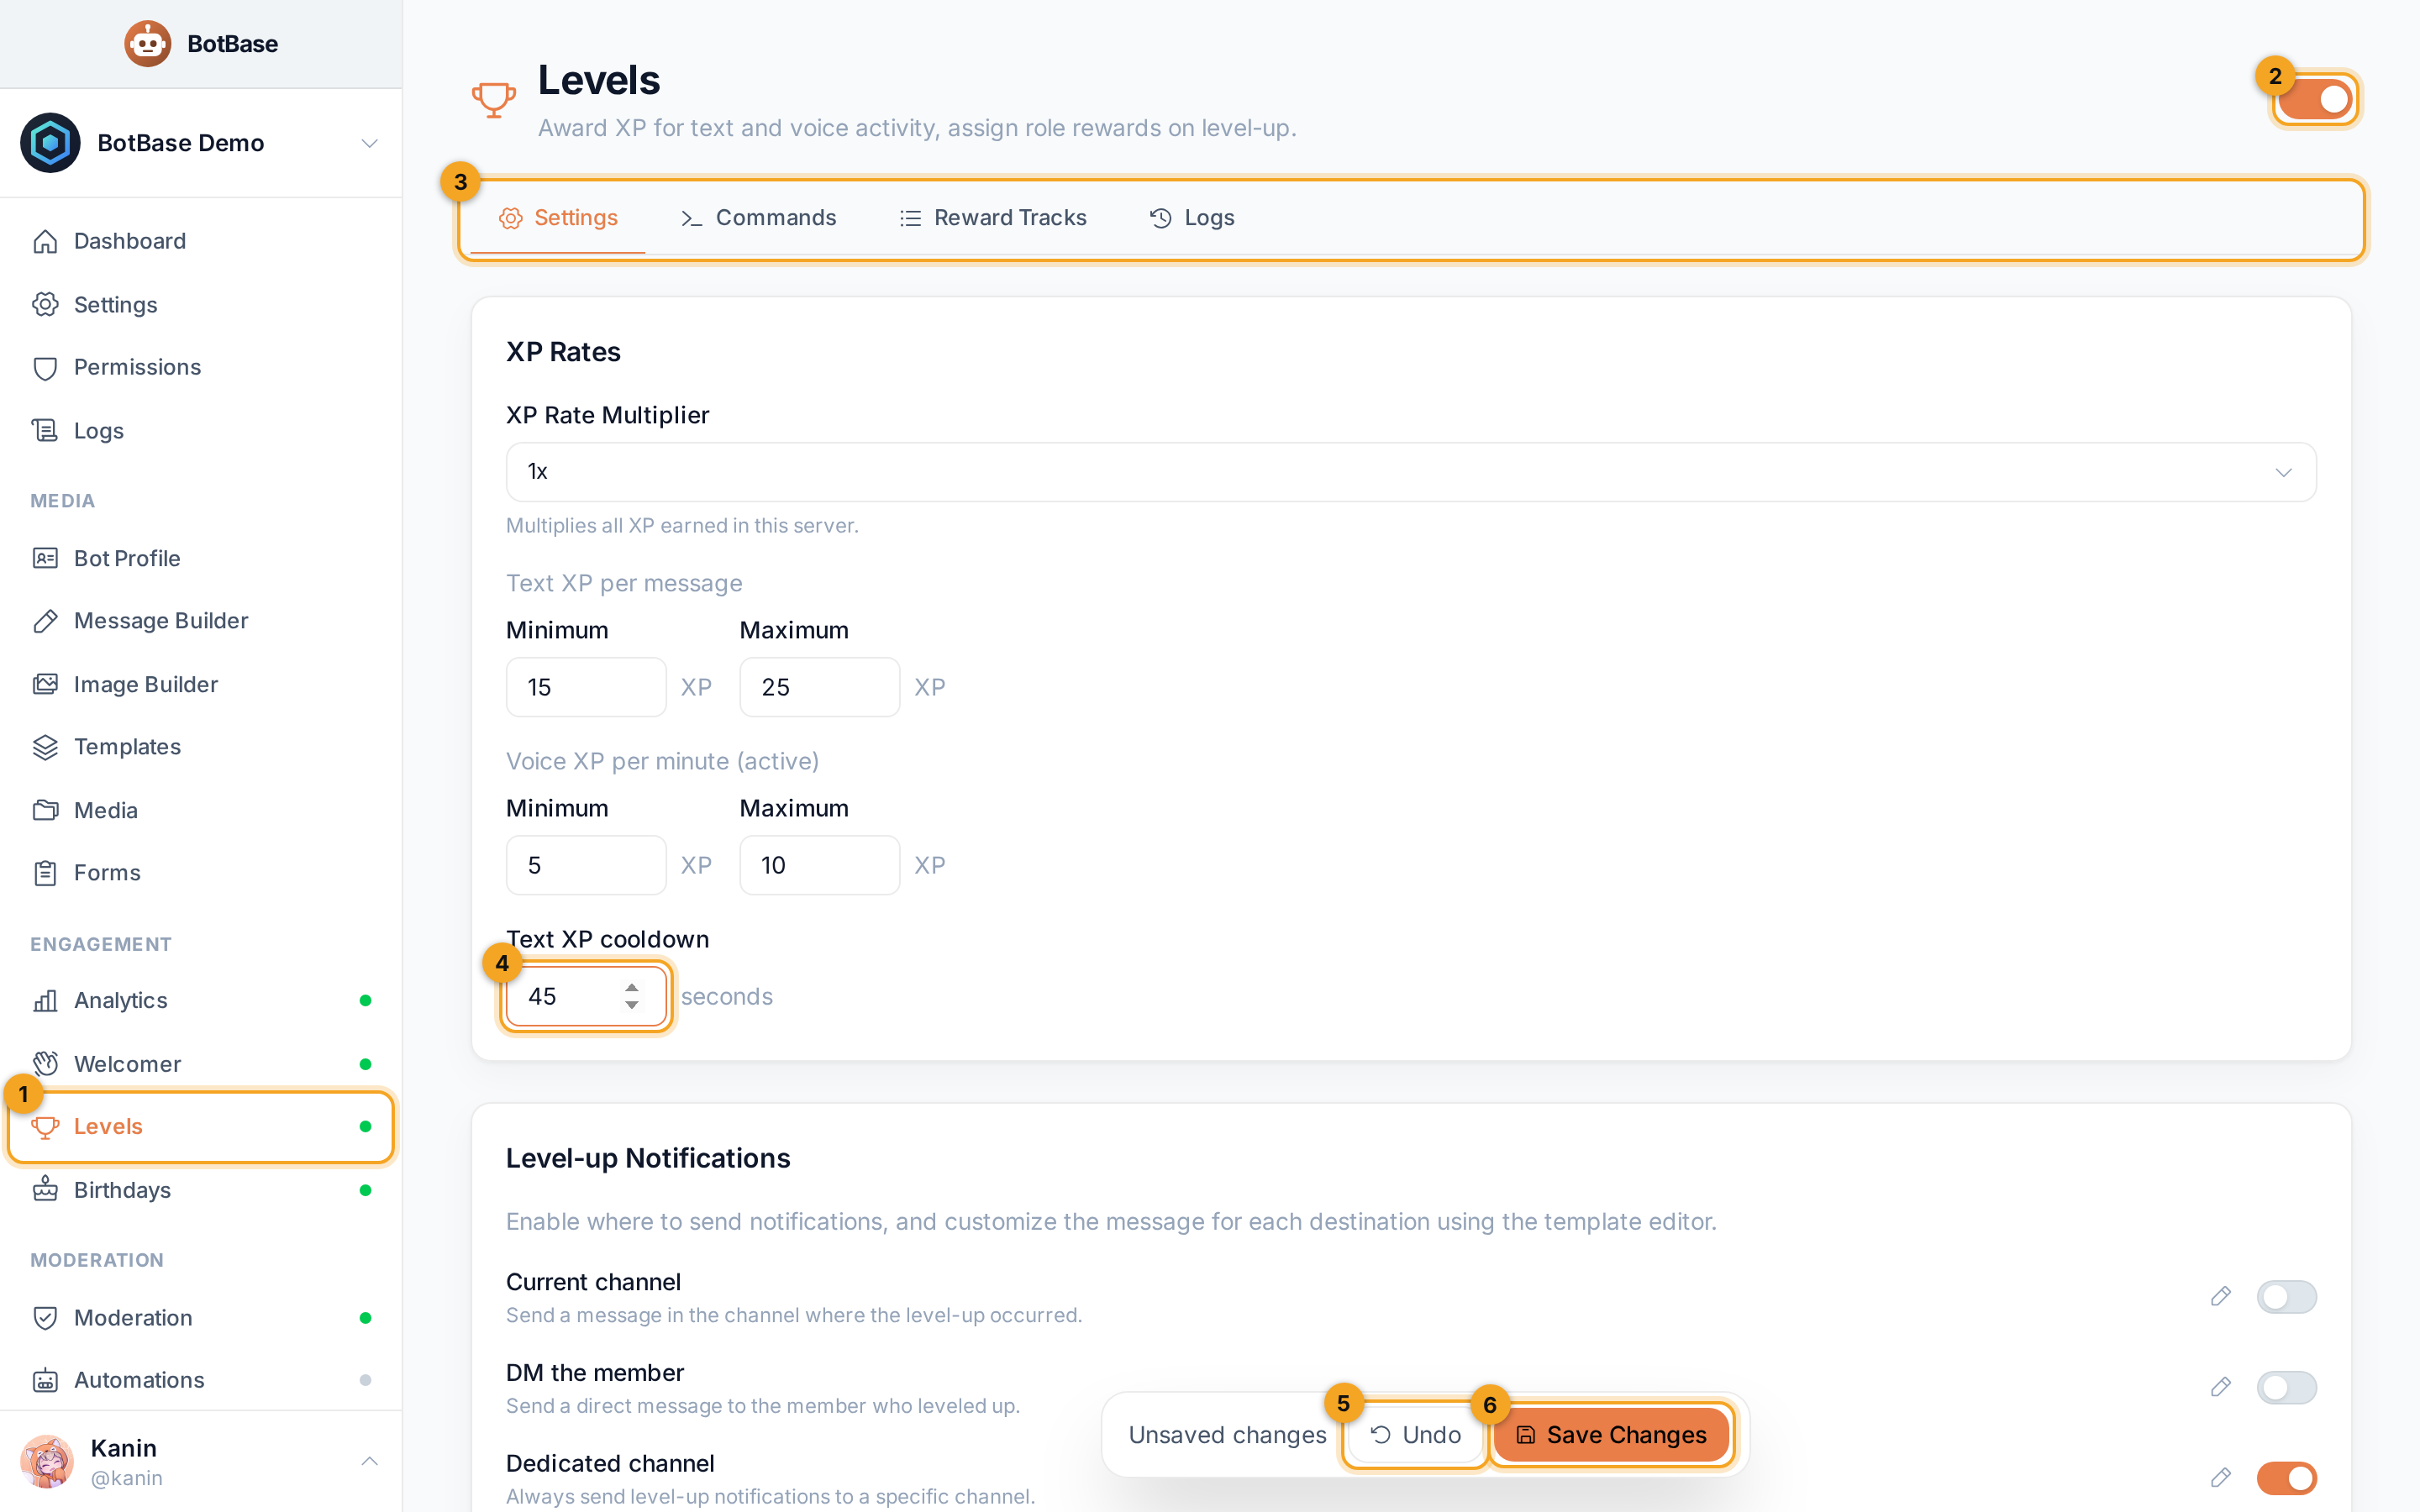Screen dimensions: 2420x1512
Task: Toggle the Levels module switch
Action: [x=2314, y=99]
